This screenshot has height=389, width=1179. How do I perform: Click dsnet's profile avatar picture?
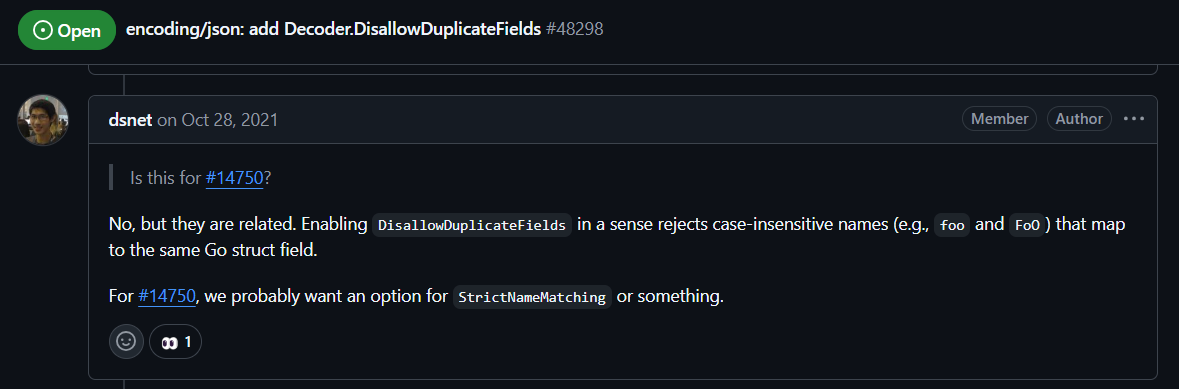pos(43,120)
